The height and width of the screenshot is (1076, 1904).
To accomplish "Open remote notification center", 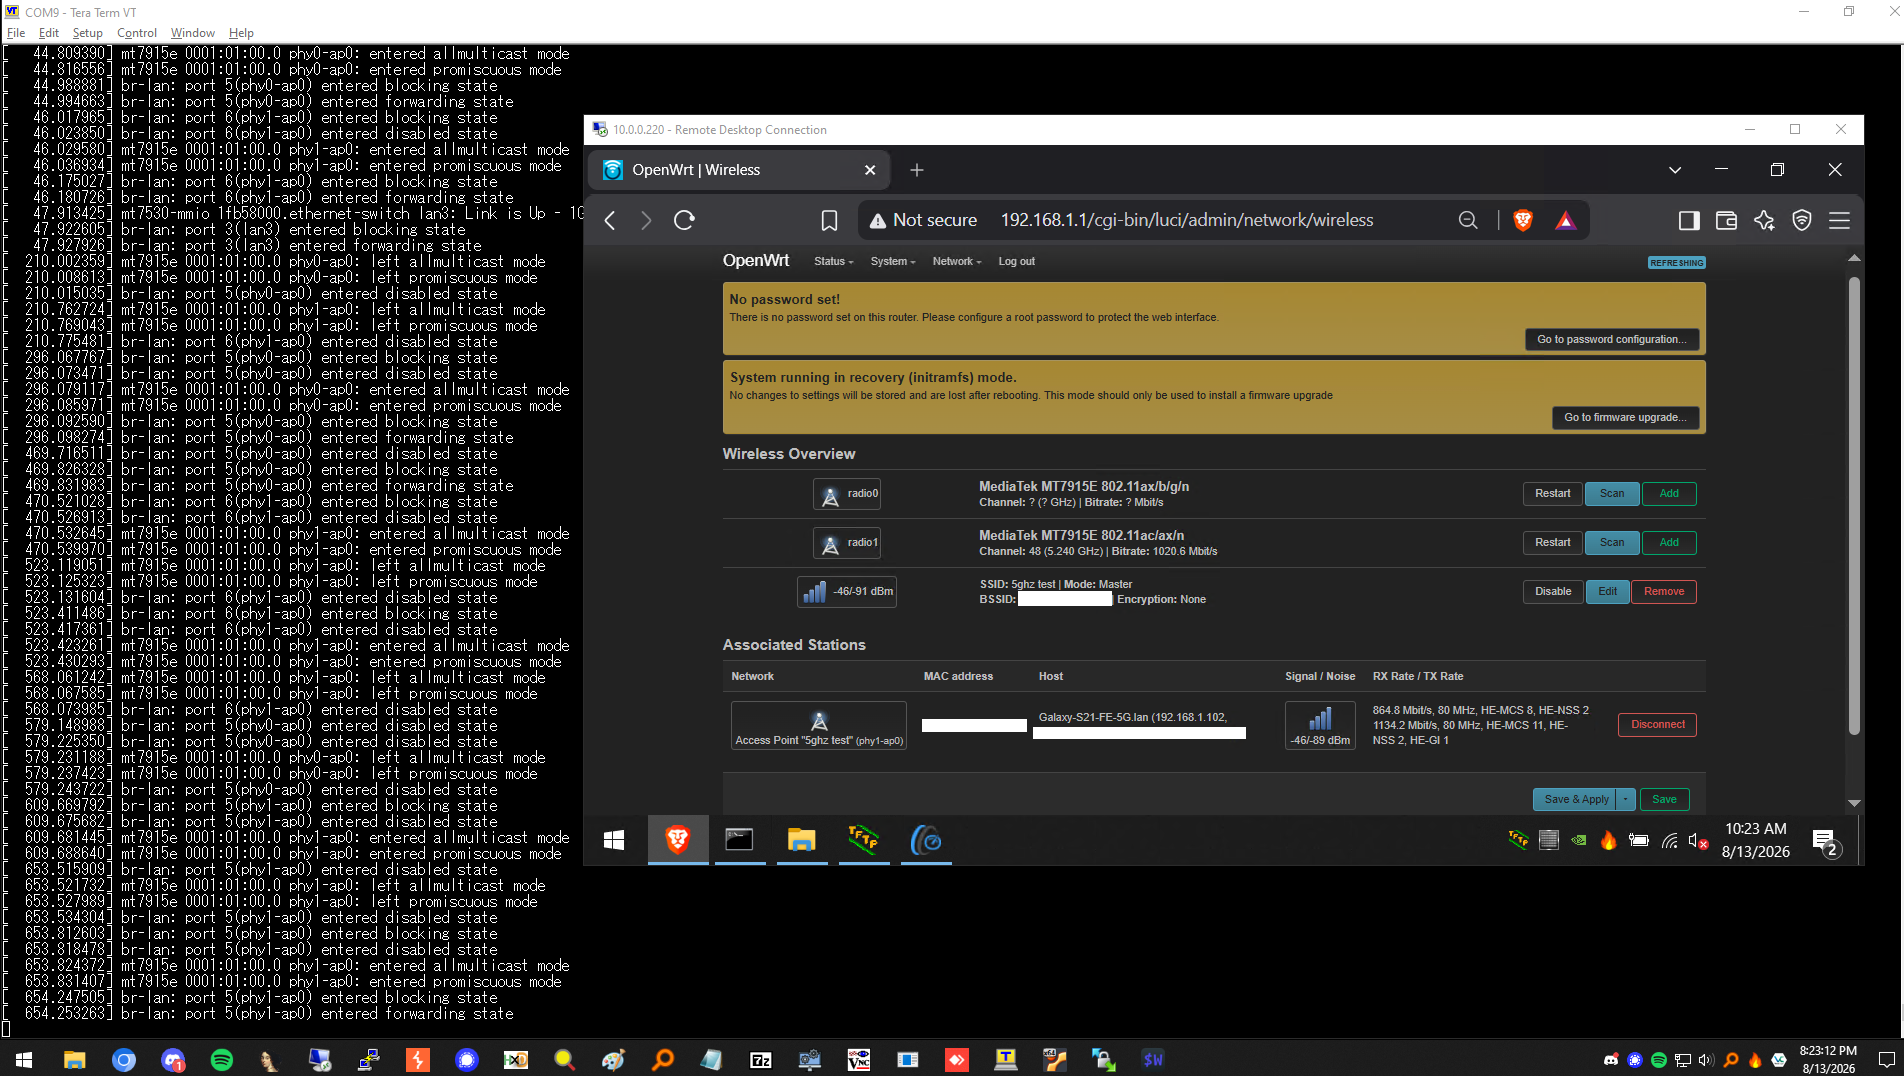I will pos(1826,842).
